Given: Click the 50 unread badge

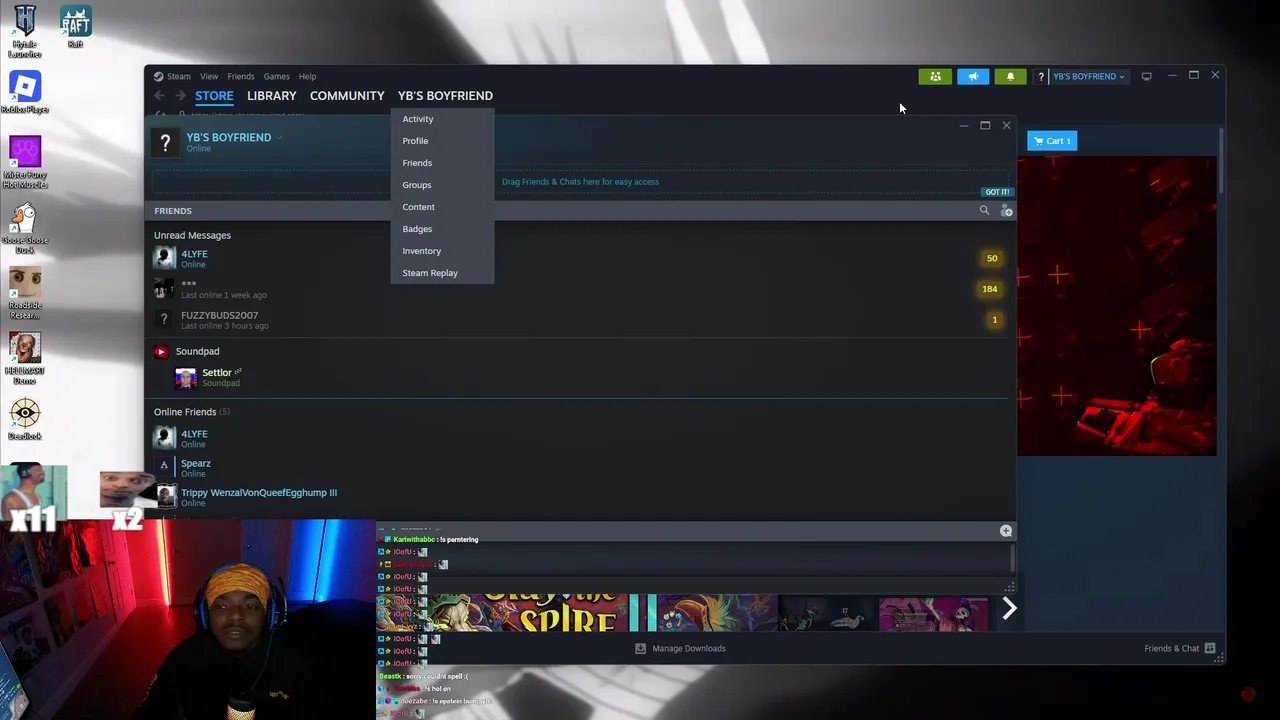Looking at the screenshot, I should coord(992,258).
